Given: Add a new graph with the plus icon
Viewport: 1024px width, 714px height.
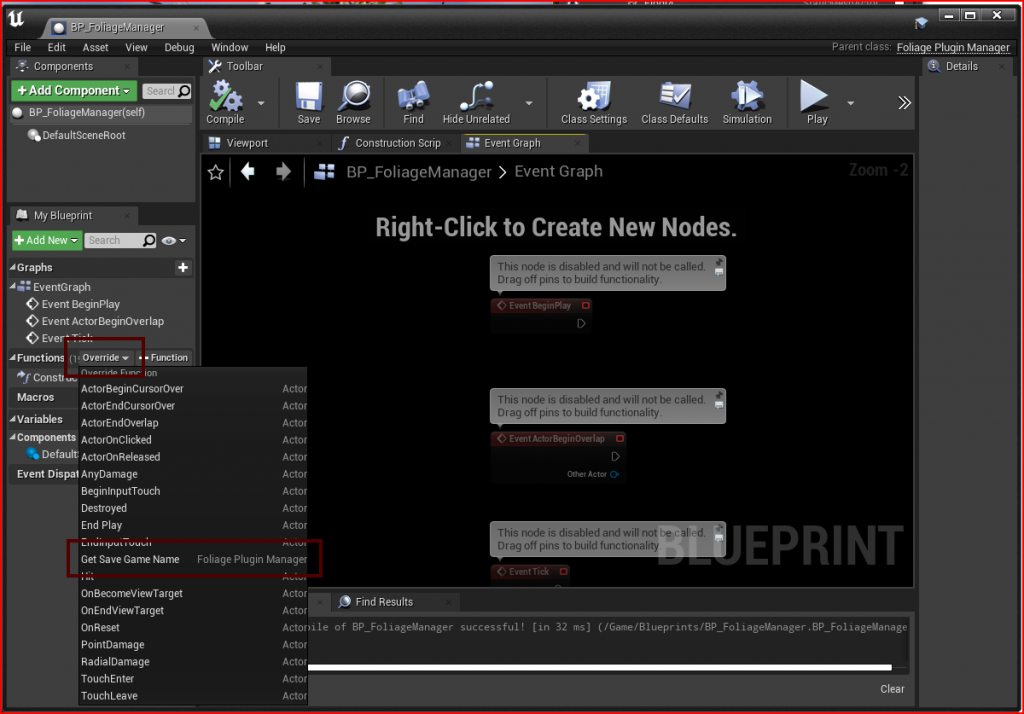Looking at the screenshot, I should tap(183, 267).
